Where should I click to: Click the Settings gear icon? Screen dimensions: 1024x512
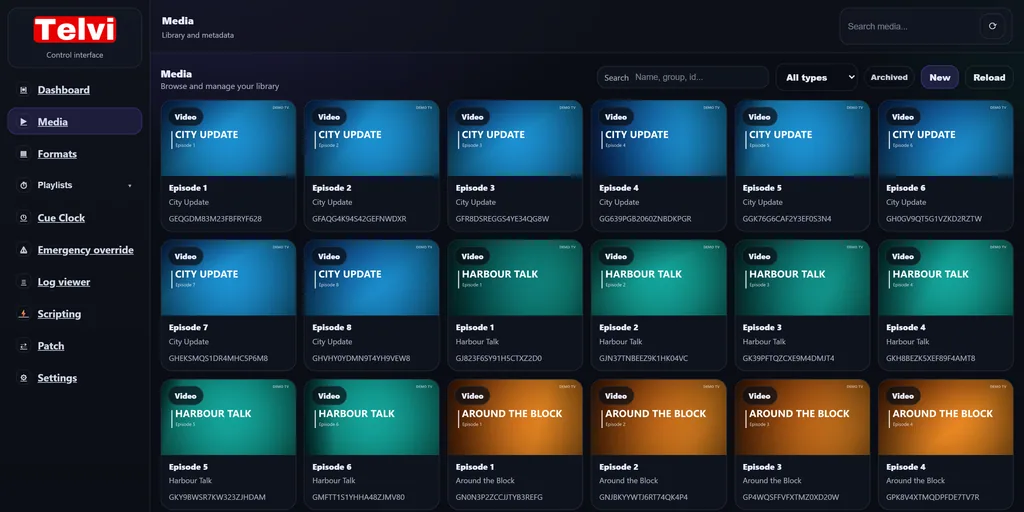(x=24, y=378)
